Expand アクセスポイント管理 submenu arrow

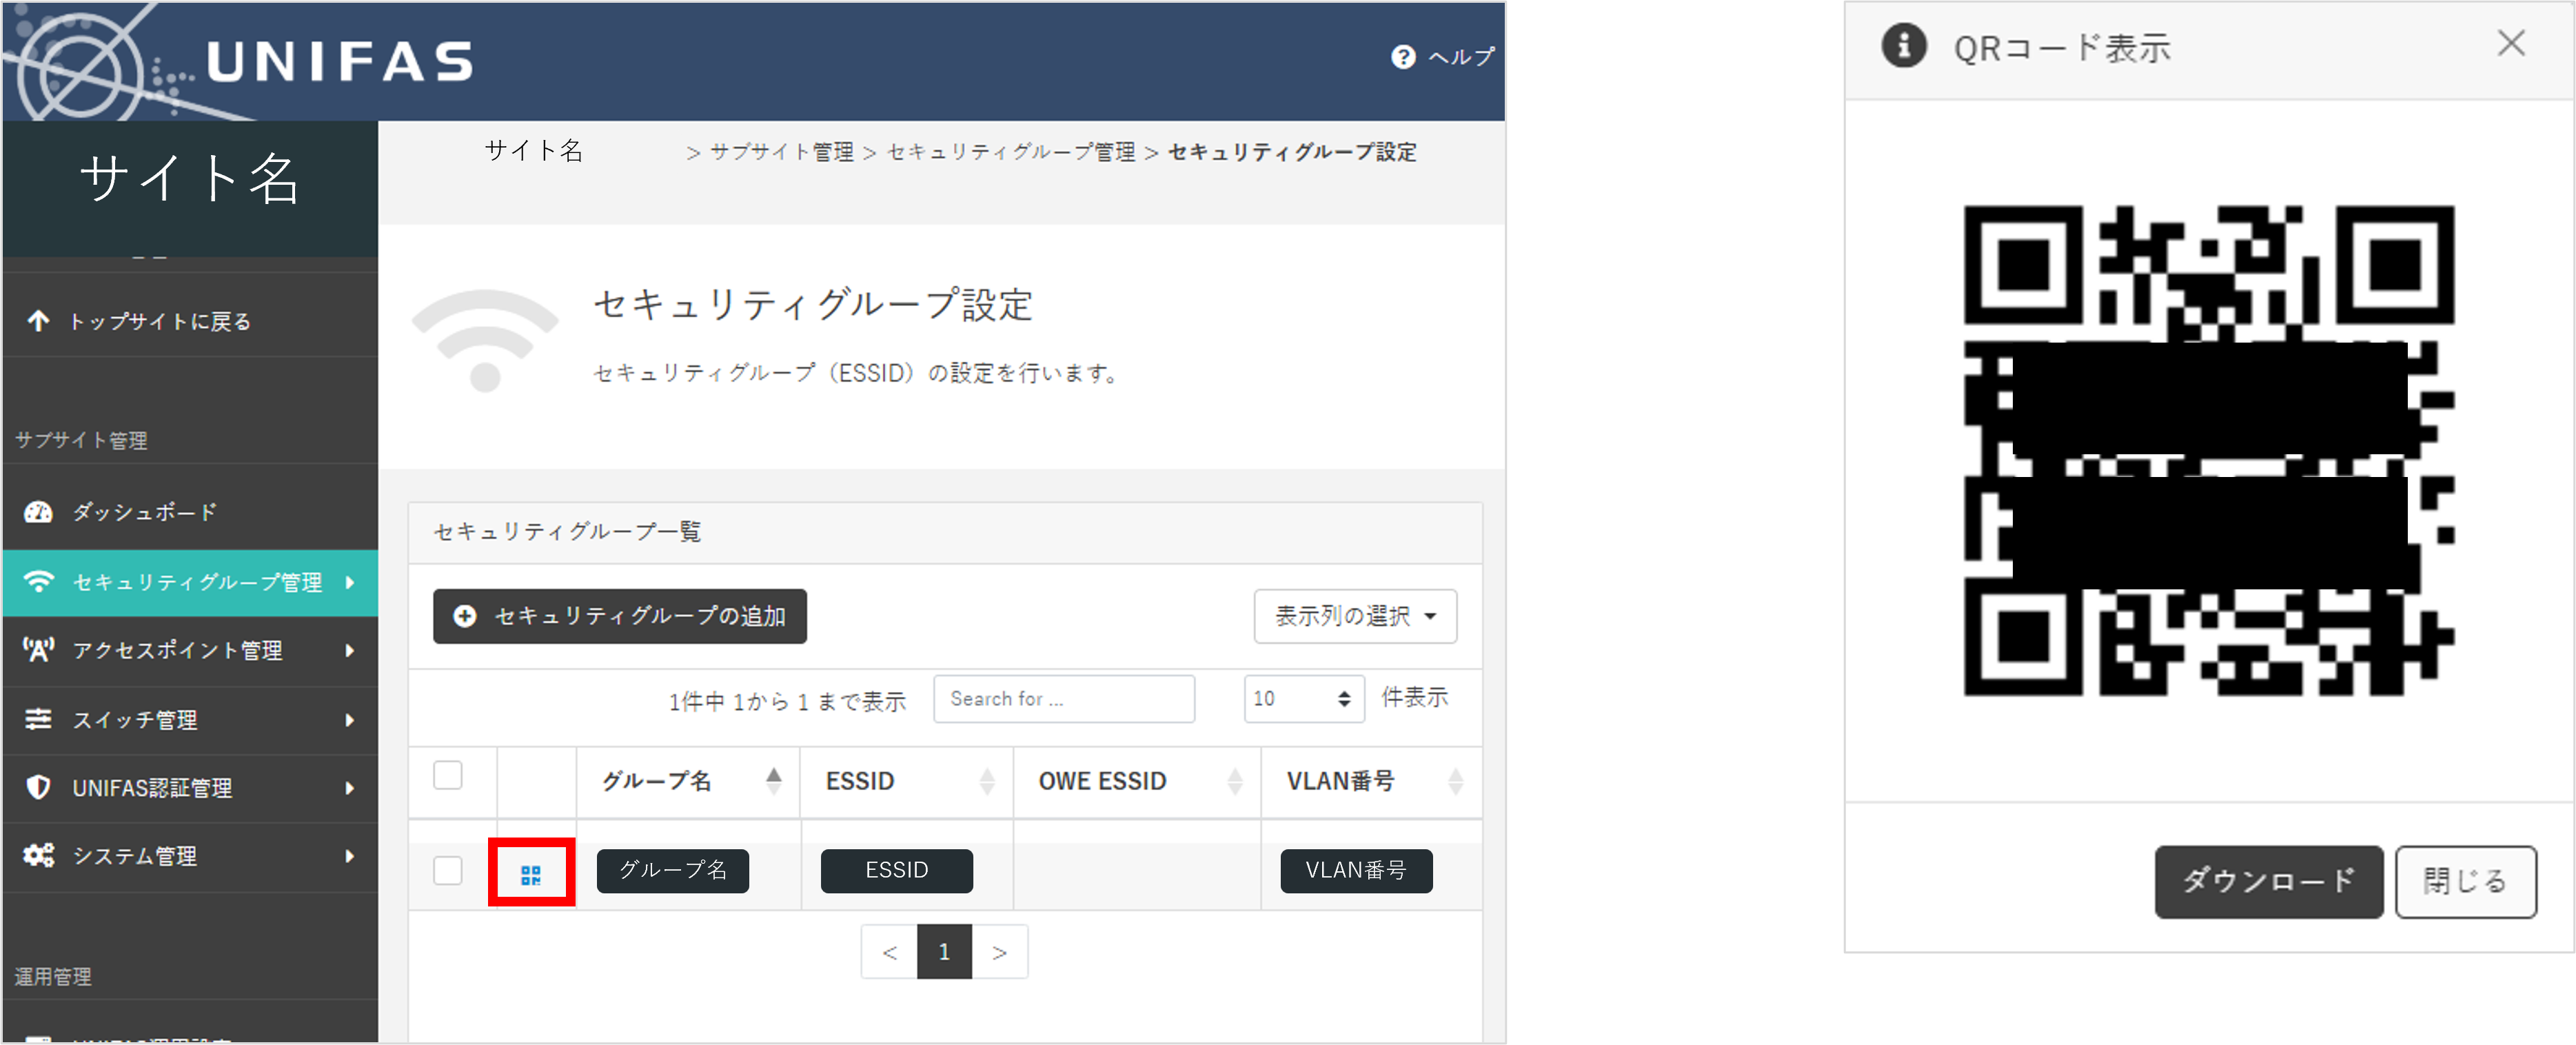click(350, 651)
